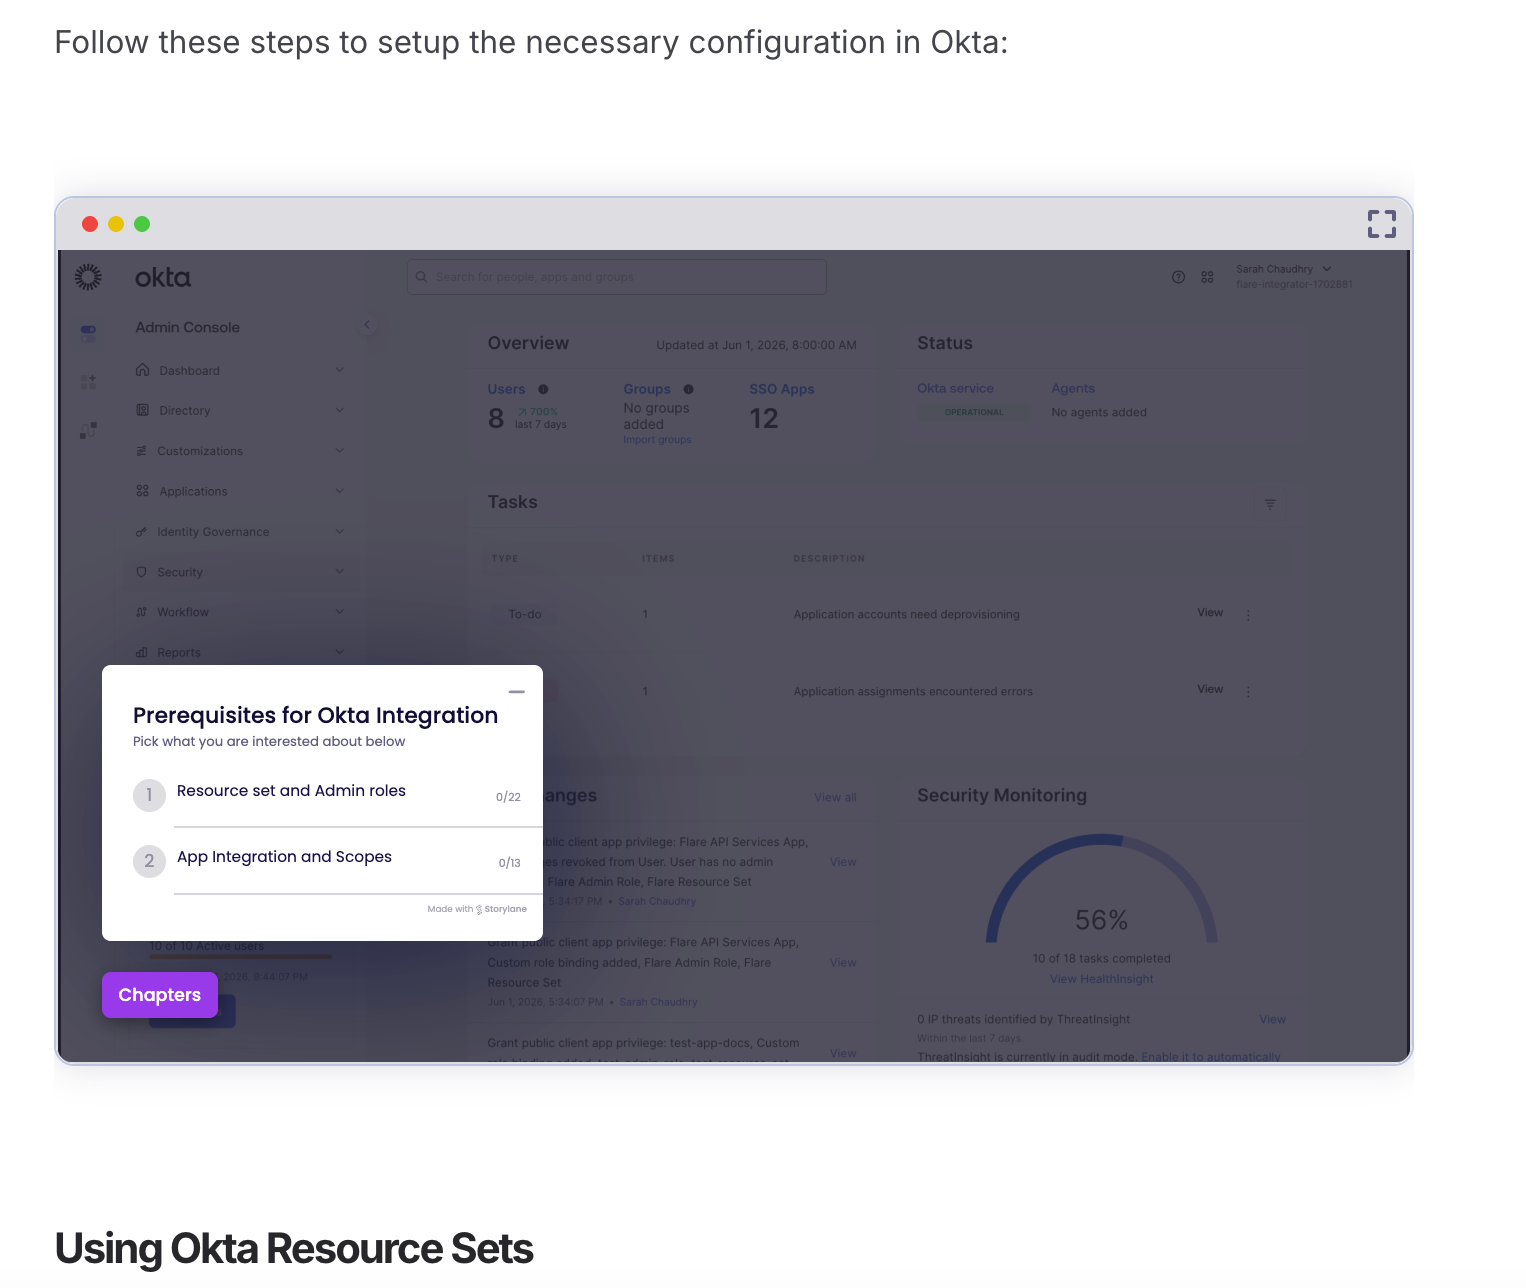Open the apps grid icon in header
The image size is (1526, 1288).
click(1207, 277)
